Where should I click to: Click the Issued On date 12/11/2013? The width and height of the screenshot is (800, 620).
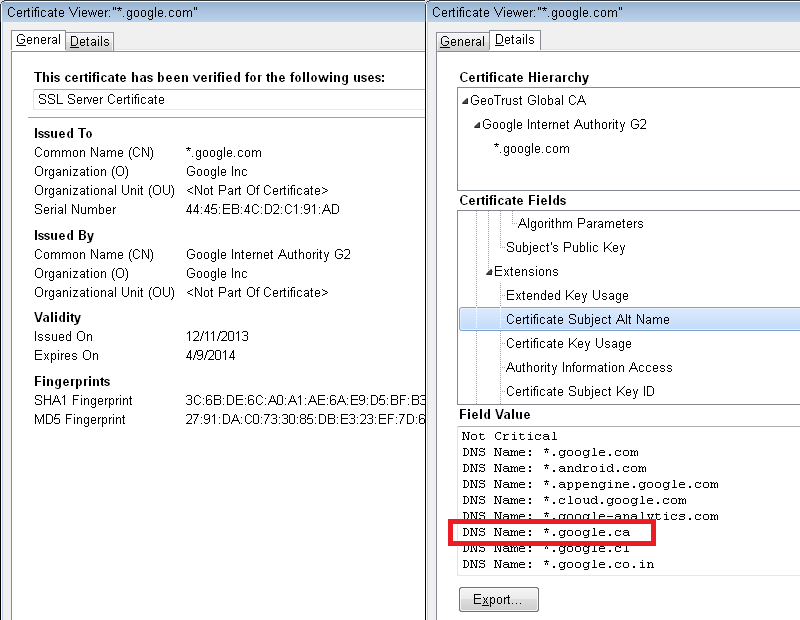(x=217, y=336)
